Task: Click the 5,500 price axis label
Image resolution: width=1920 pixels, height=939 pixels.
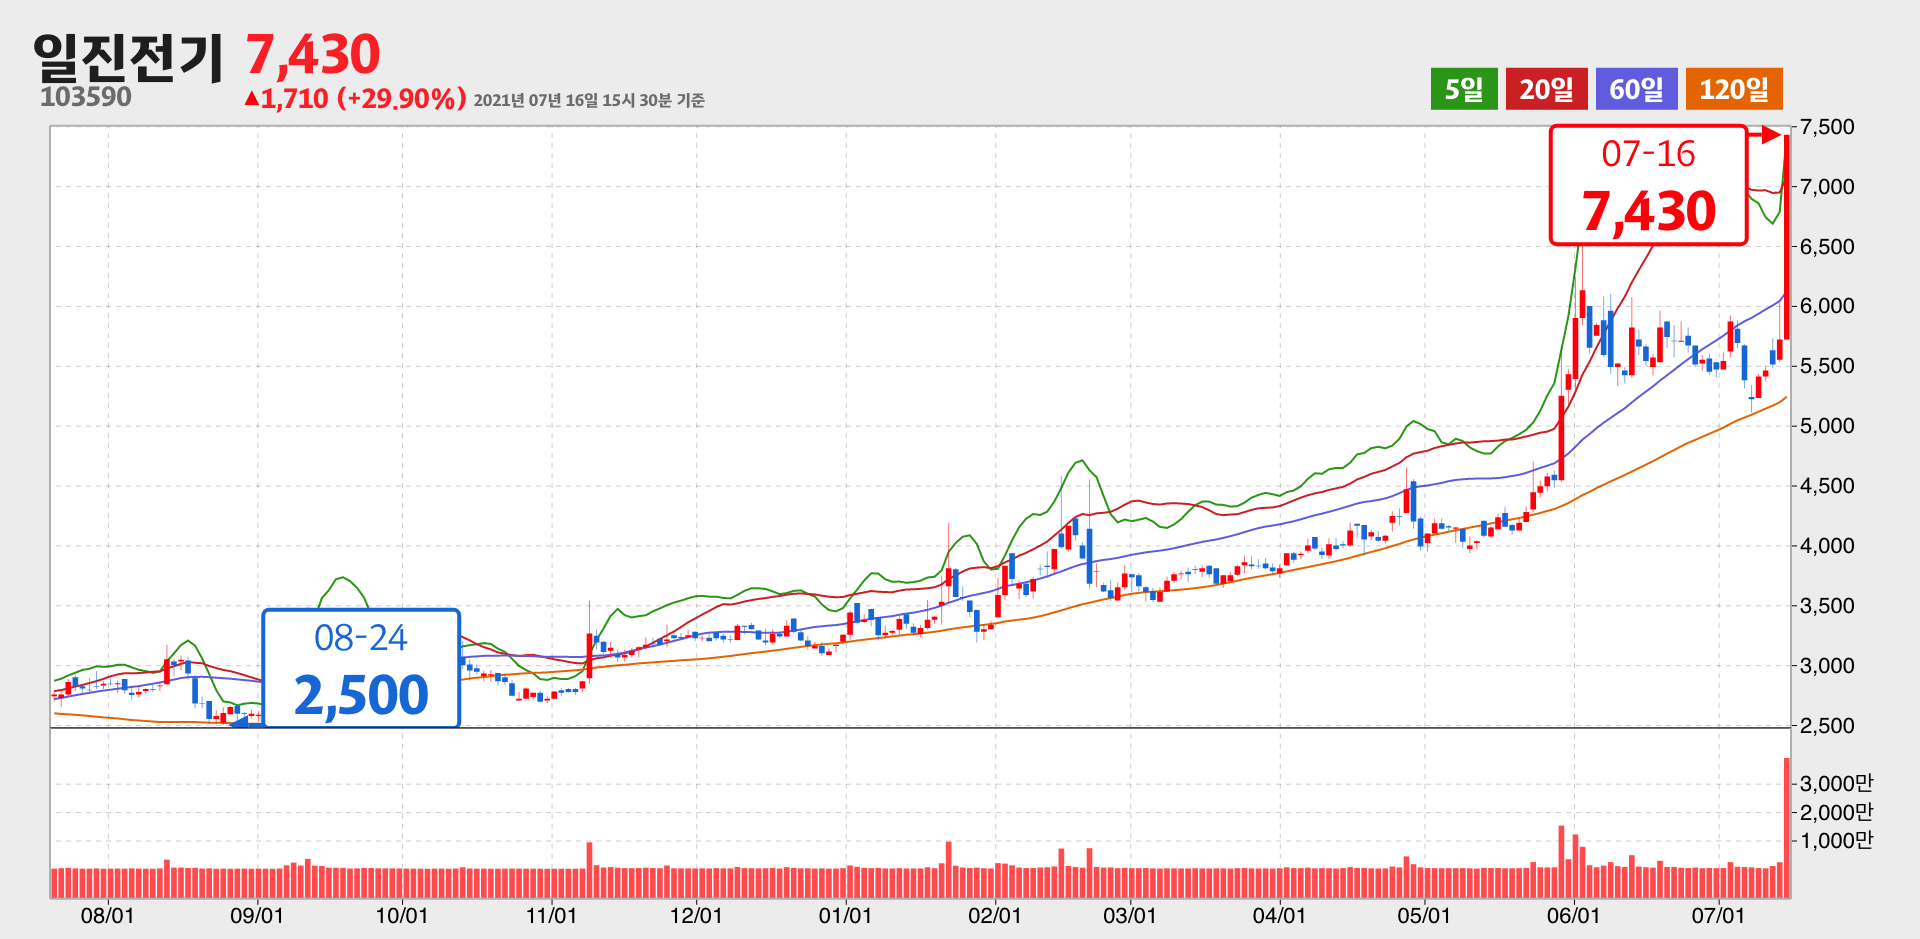Action: pyautogui.click(x=1827, y=366)
